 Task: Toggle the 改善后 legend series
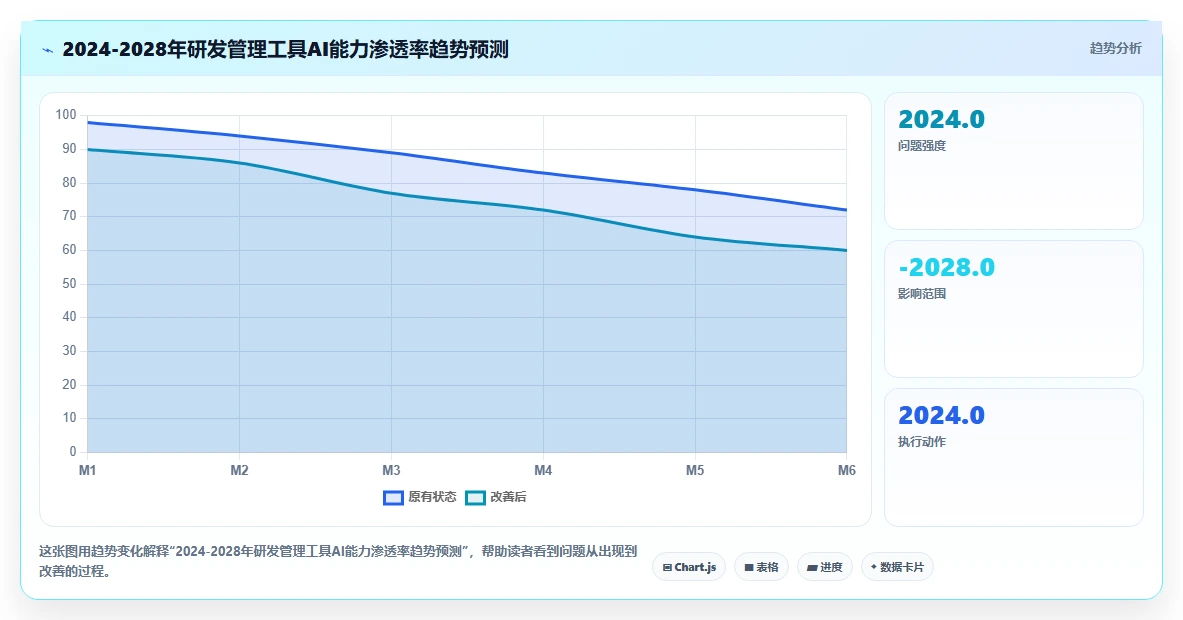coord(496,497)
